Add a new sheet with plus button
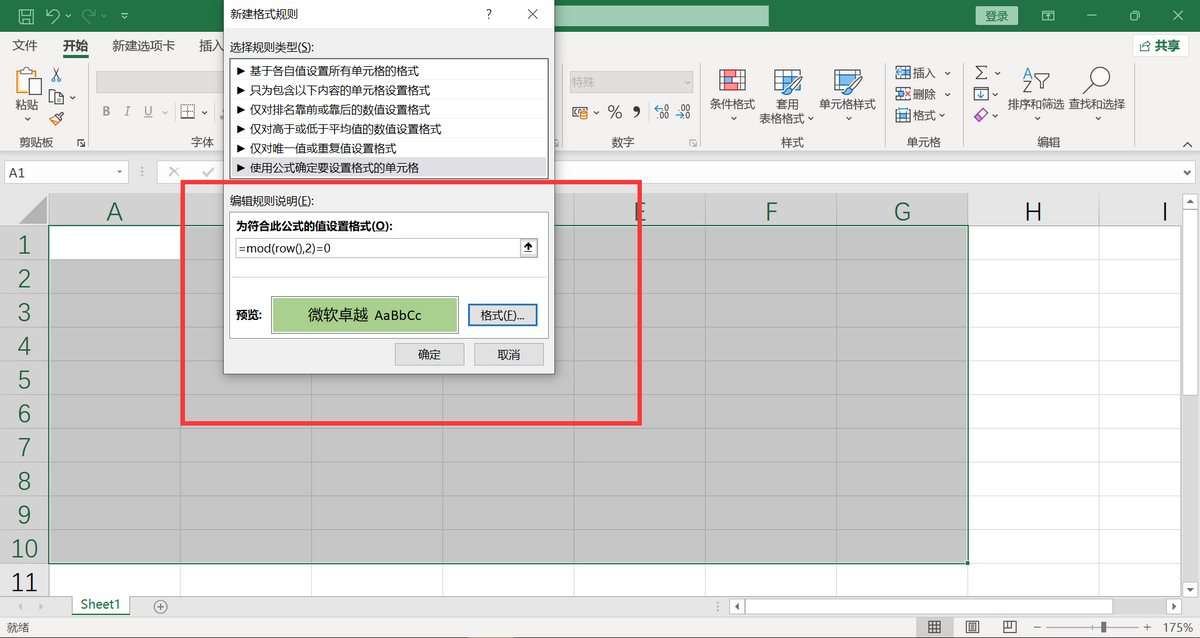Screen dimensions: 1200x638 [161, 606]
